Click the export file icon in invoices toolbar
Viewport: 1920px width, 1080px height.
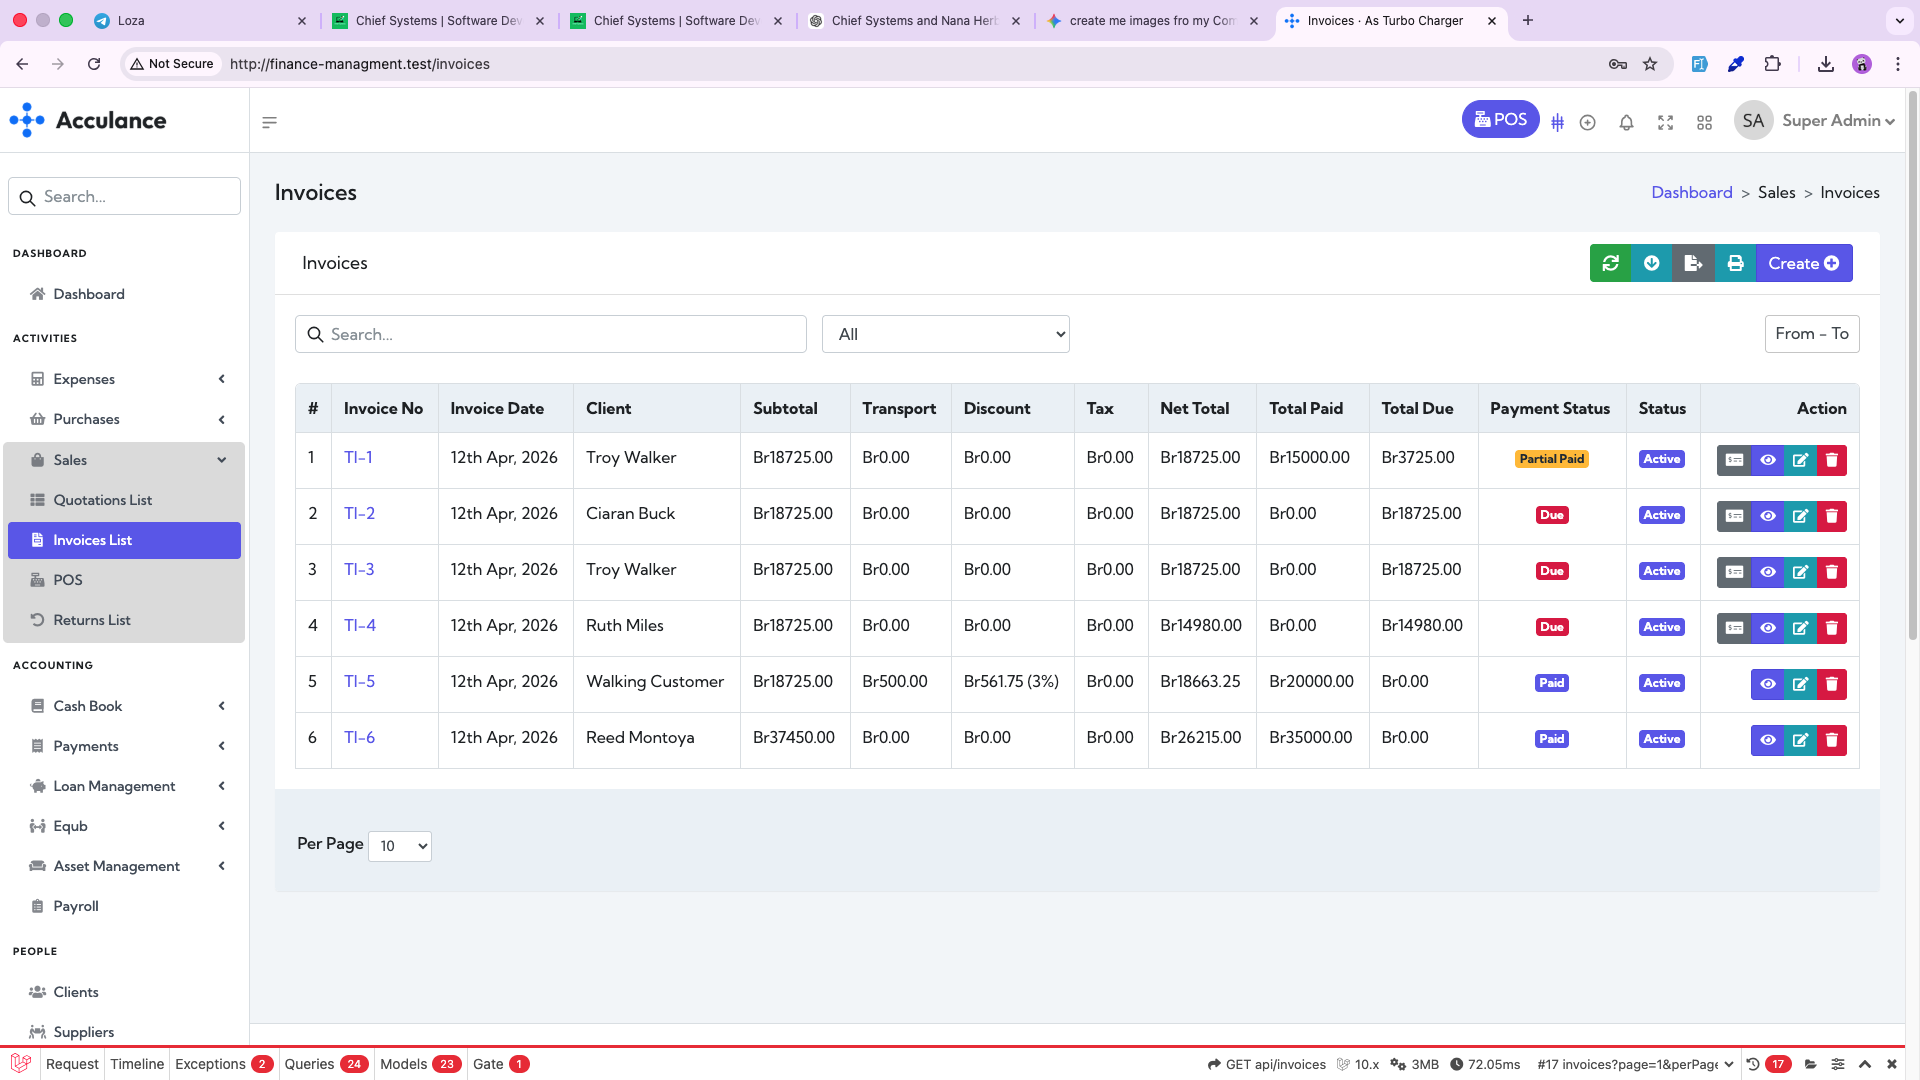click(1693, 263)
